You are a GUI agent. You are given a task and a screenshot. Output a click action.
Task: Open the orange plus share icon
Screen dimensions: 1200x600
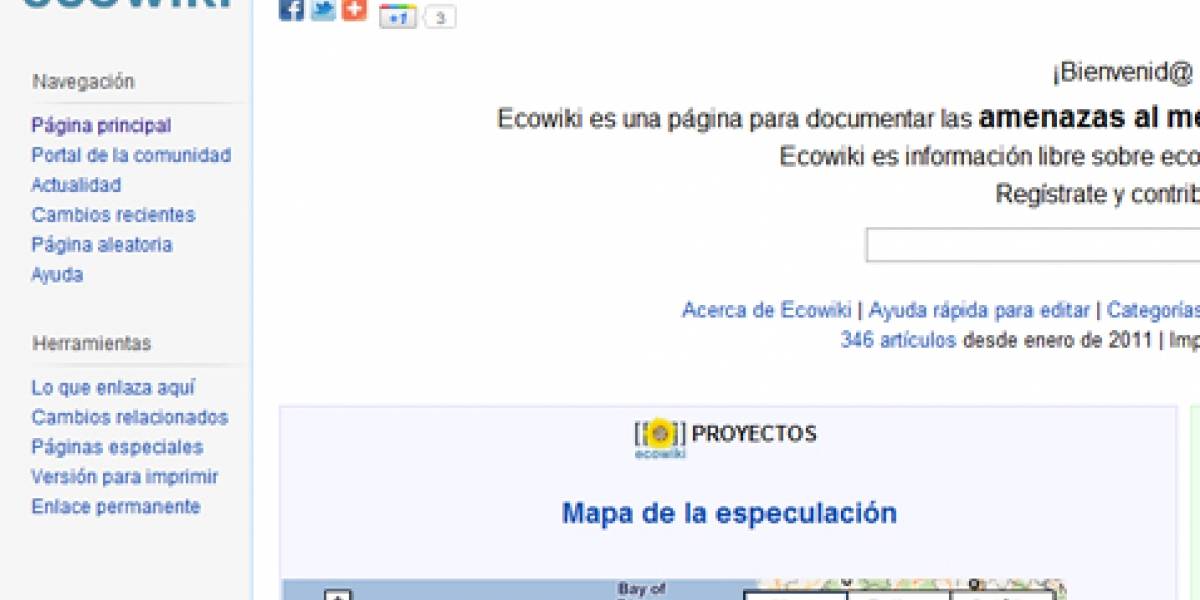(354, 9)
